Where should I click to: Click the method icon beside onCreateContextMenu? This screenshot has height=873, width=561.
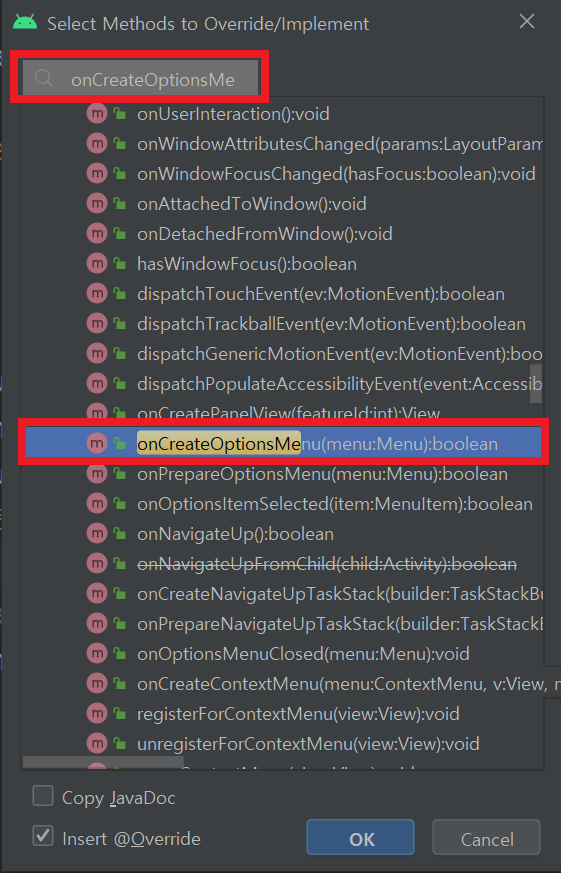pyautogui.click(x=97, y=684)
